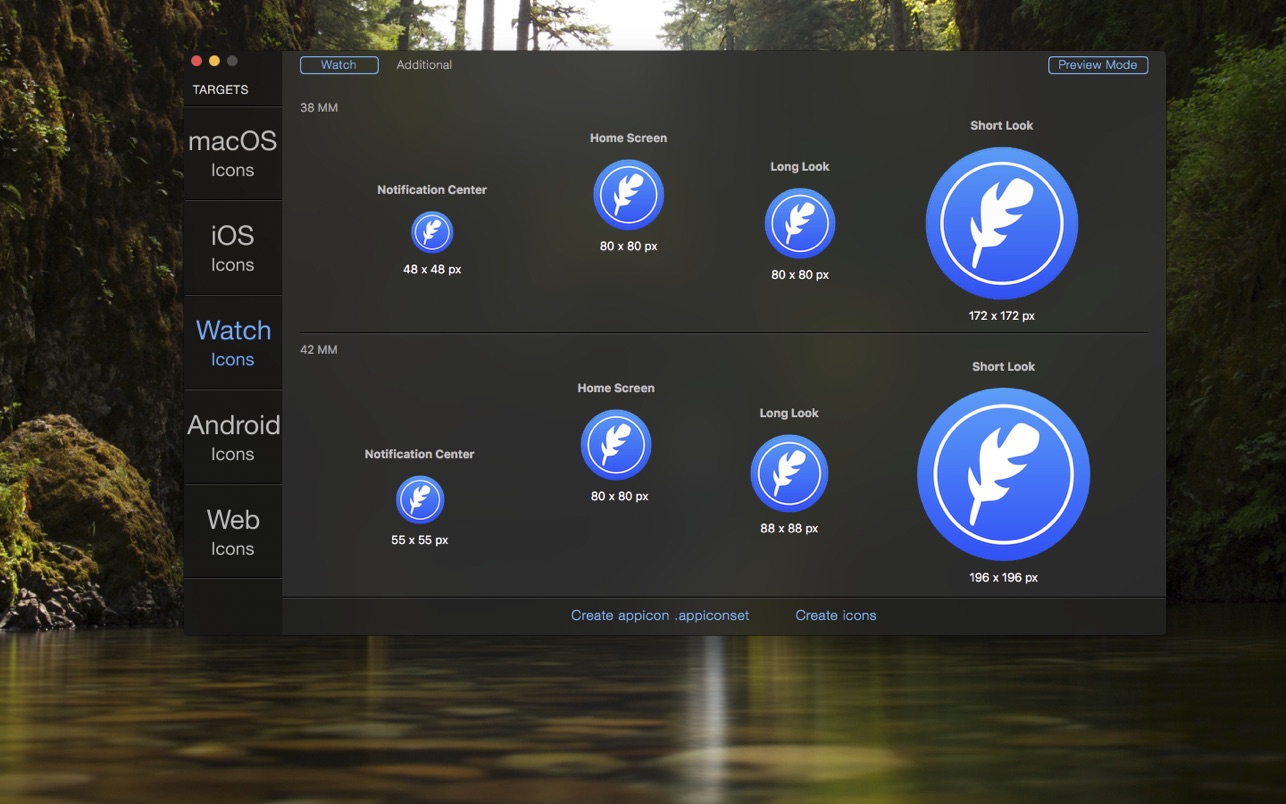
Task: Select iOS Icons target
Action: pyautogui.click(x=233, y=248)
